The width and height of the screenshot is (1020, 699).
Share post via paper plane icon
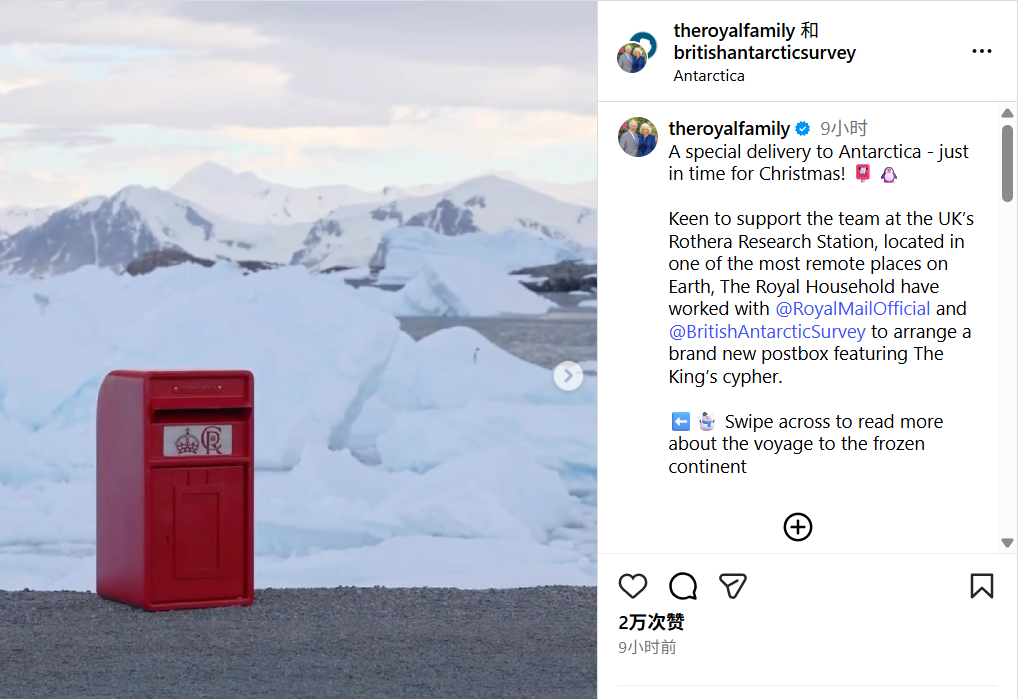(732, 586)
